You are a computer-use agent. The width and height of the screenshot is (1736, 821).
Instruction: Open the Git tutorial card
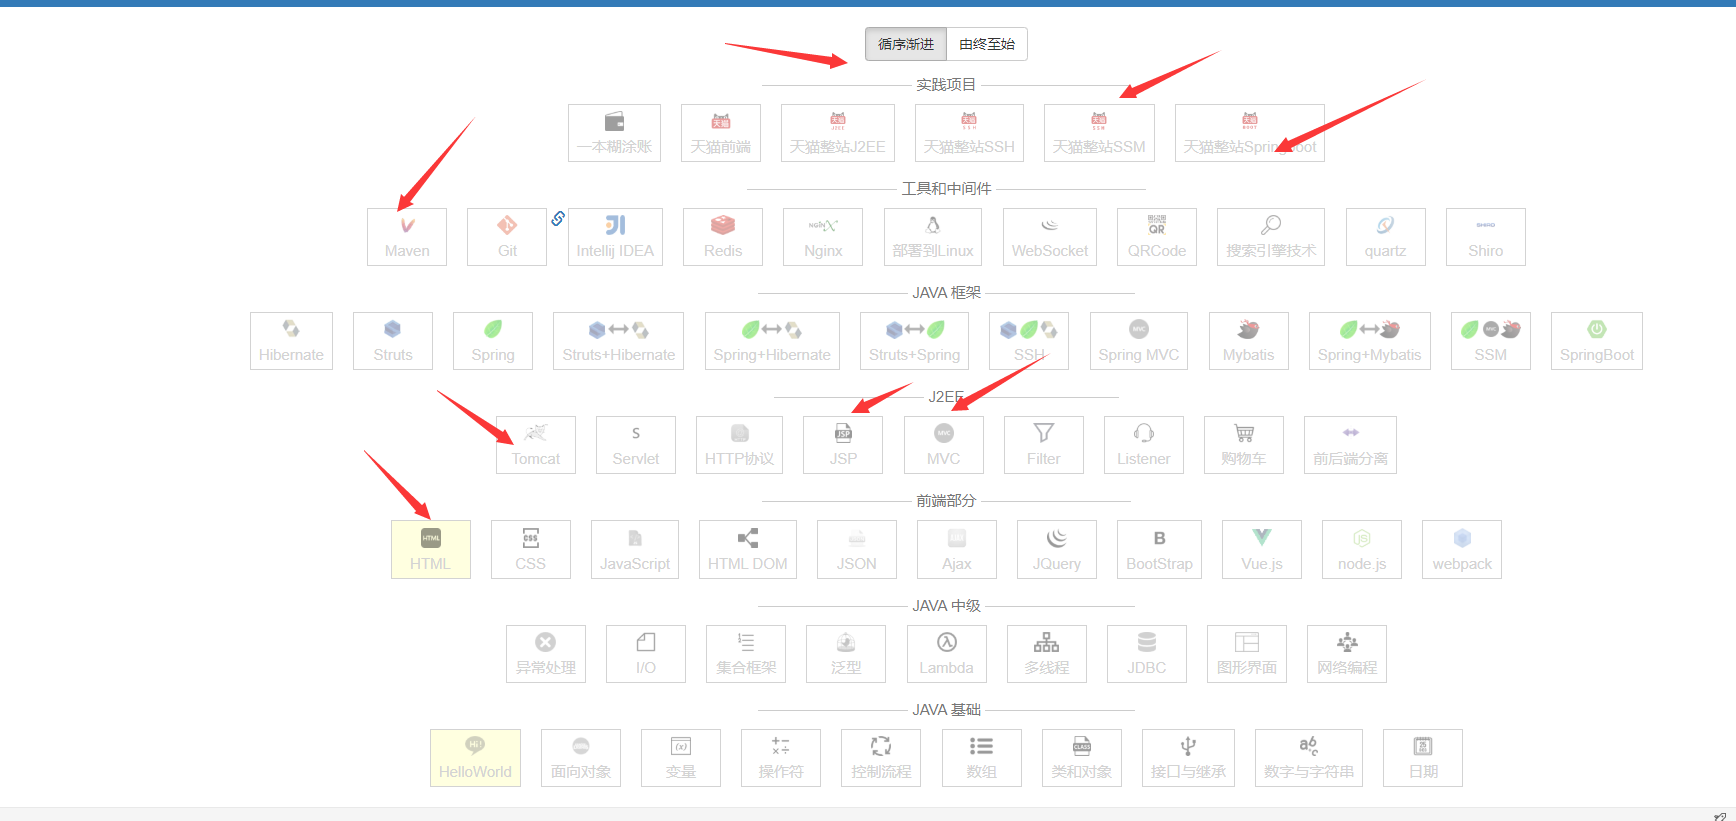click(x=507, y=237)
